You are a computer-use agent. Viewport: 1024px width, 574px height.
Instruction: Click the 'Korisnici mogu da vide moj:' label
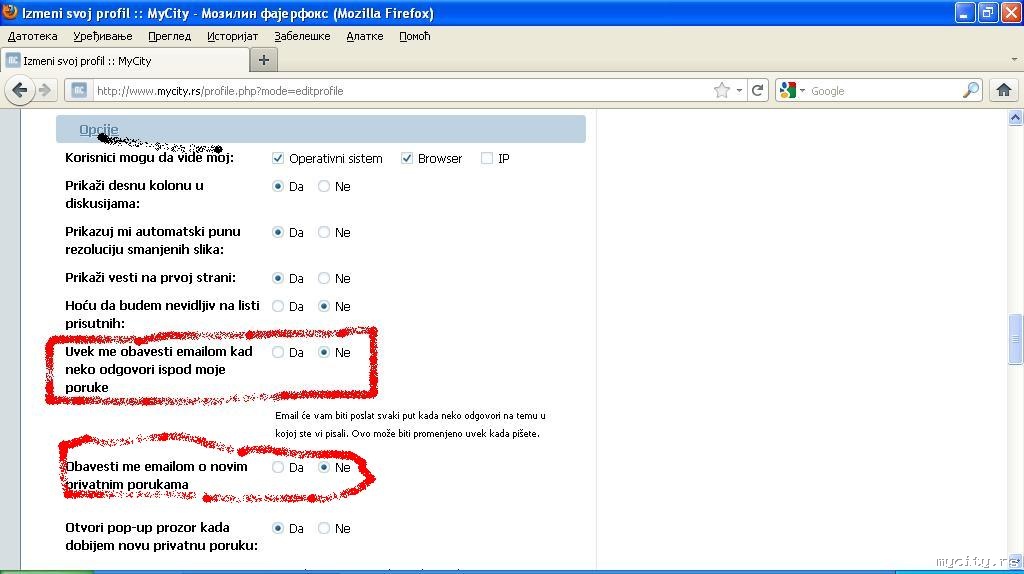click(149, 158)
